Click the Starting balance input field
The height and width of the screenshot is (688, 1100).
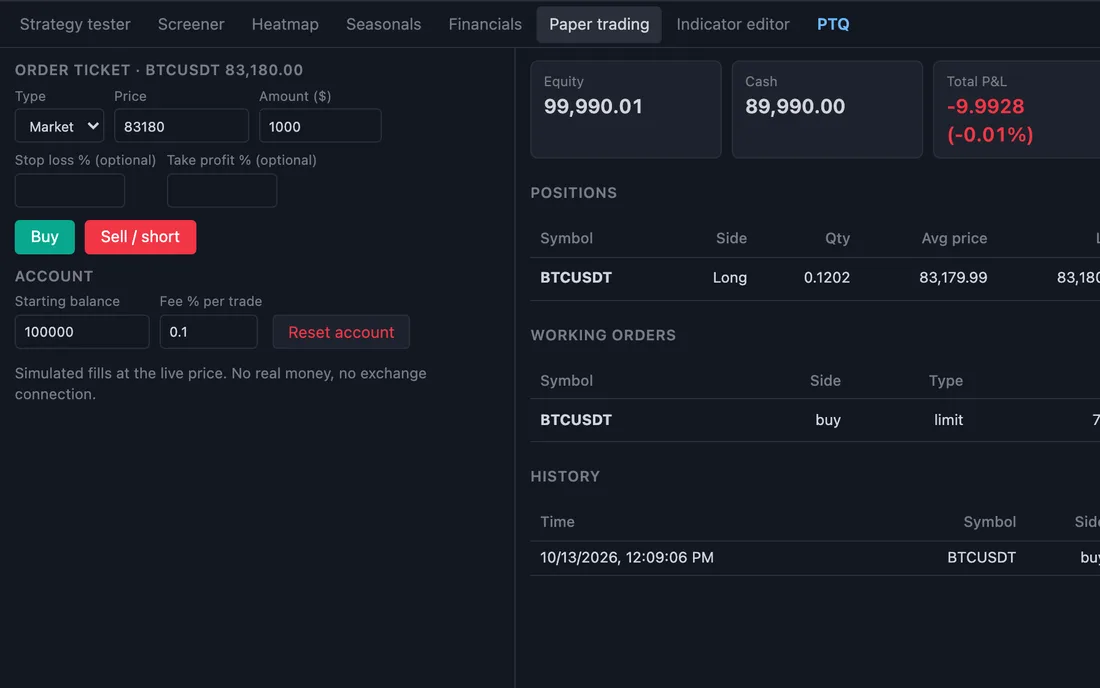(x=81, y=332)
